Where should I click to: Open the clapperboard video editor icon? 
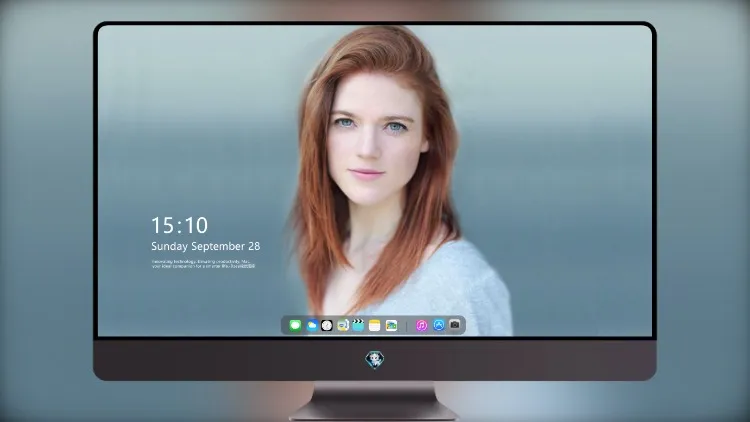(x=358, y=325)
